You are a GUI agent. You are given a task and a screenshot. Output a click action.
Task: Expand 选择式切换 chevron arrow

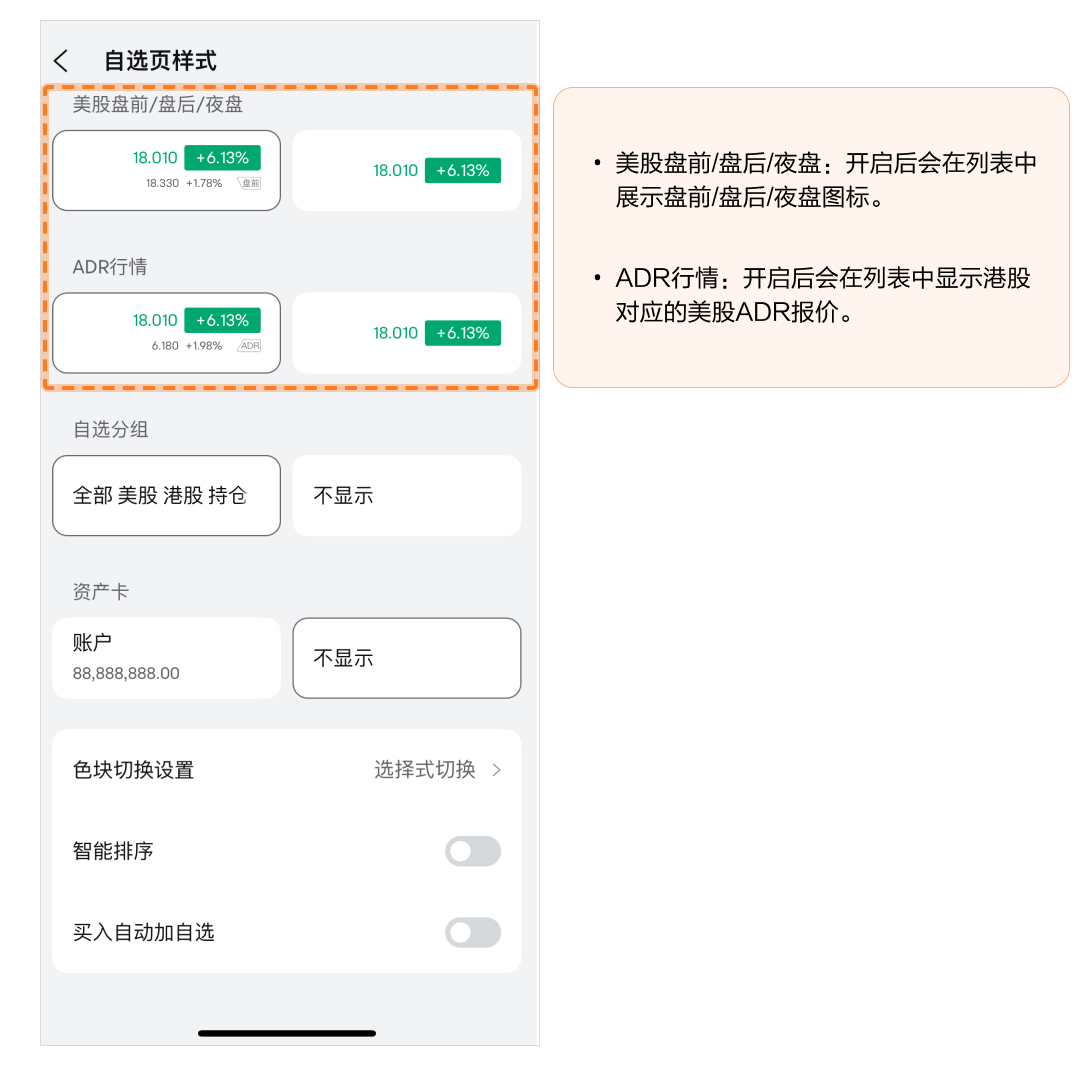pyautogui.click(x=497, y=770)
